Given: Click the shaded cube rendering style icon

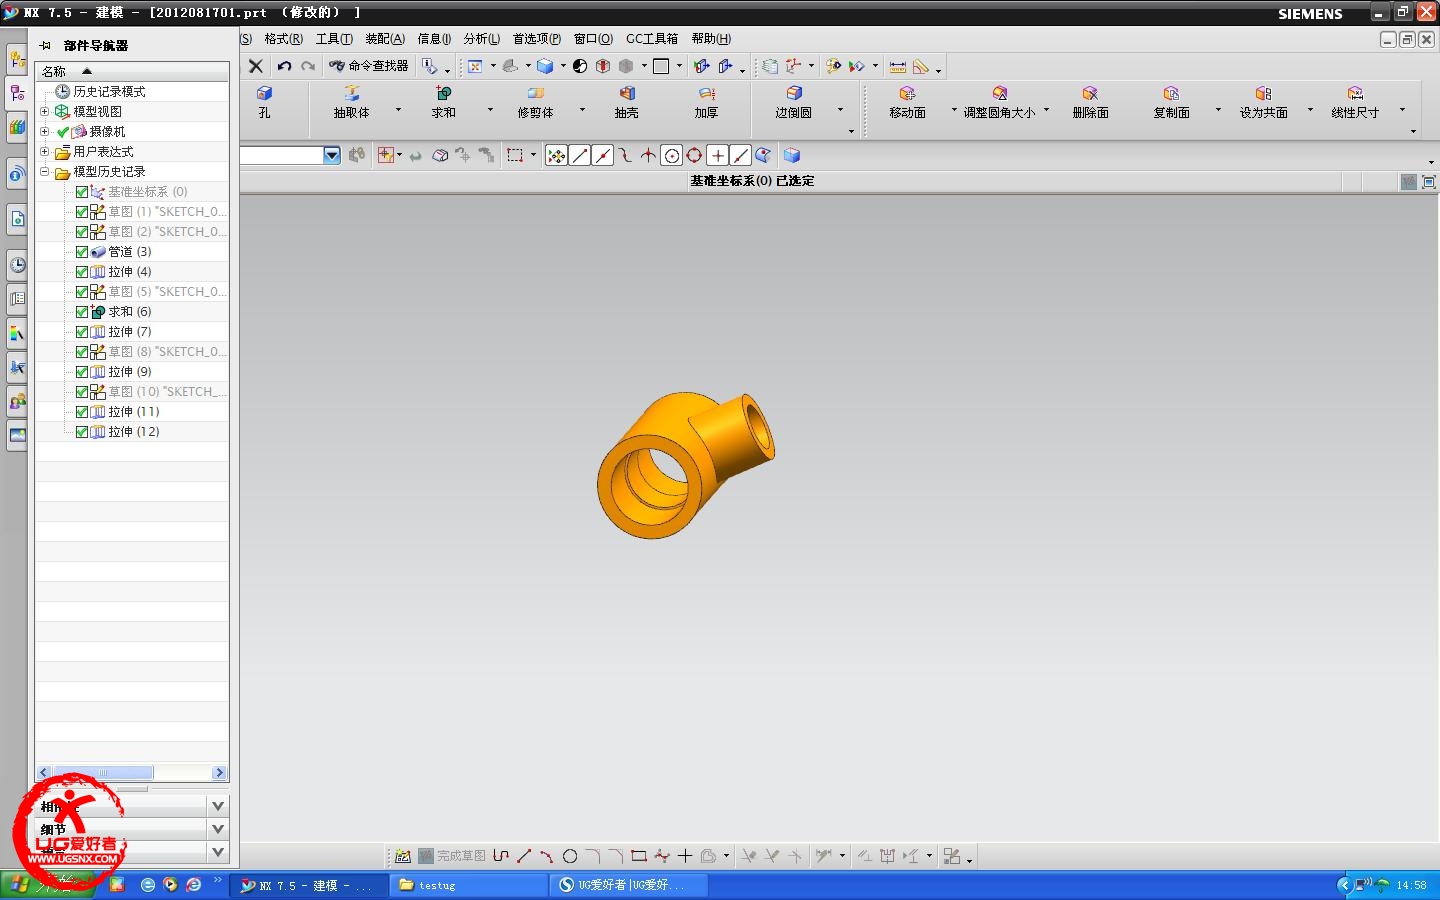Looking at the screenshot, I should point(545,66).
